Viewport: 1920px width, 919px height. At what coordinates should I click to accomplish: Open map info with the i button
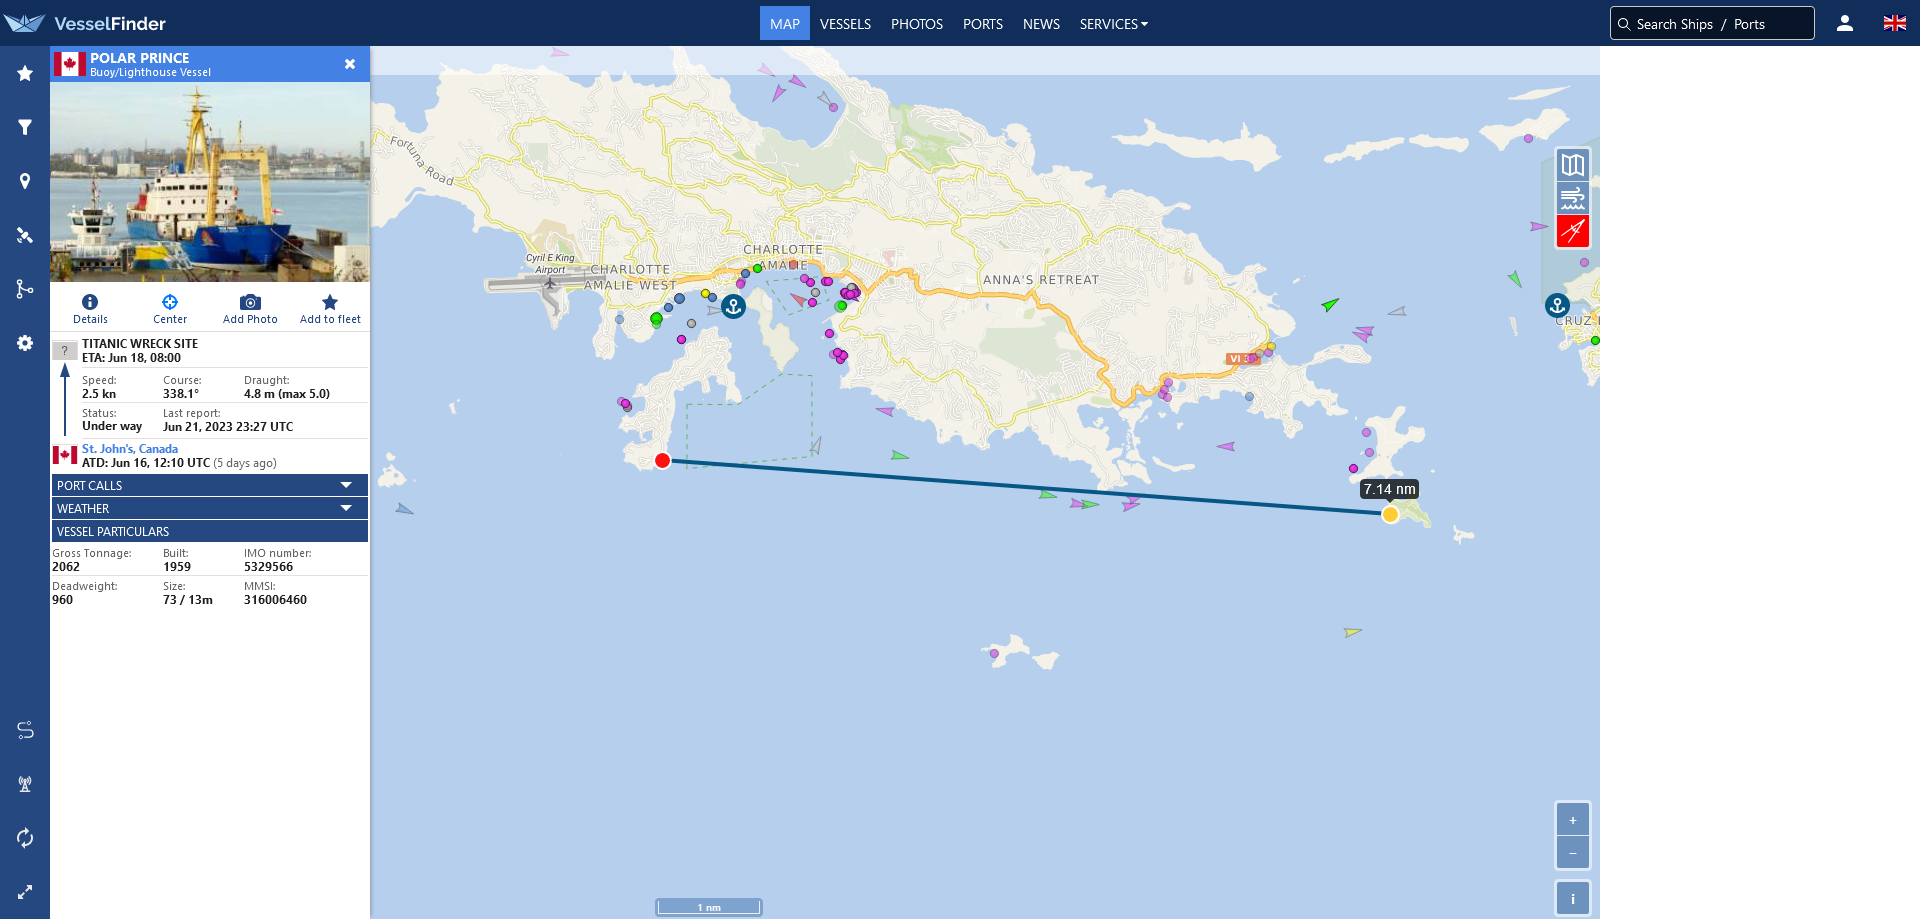click(x=1573, y=898)
